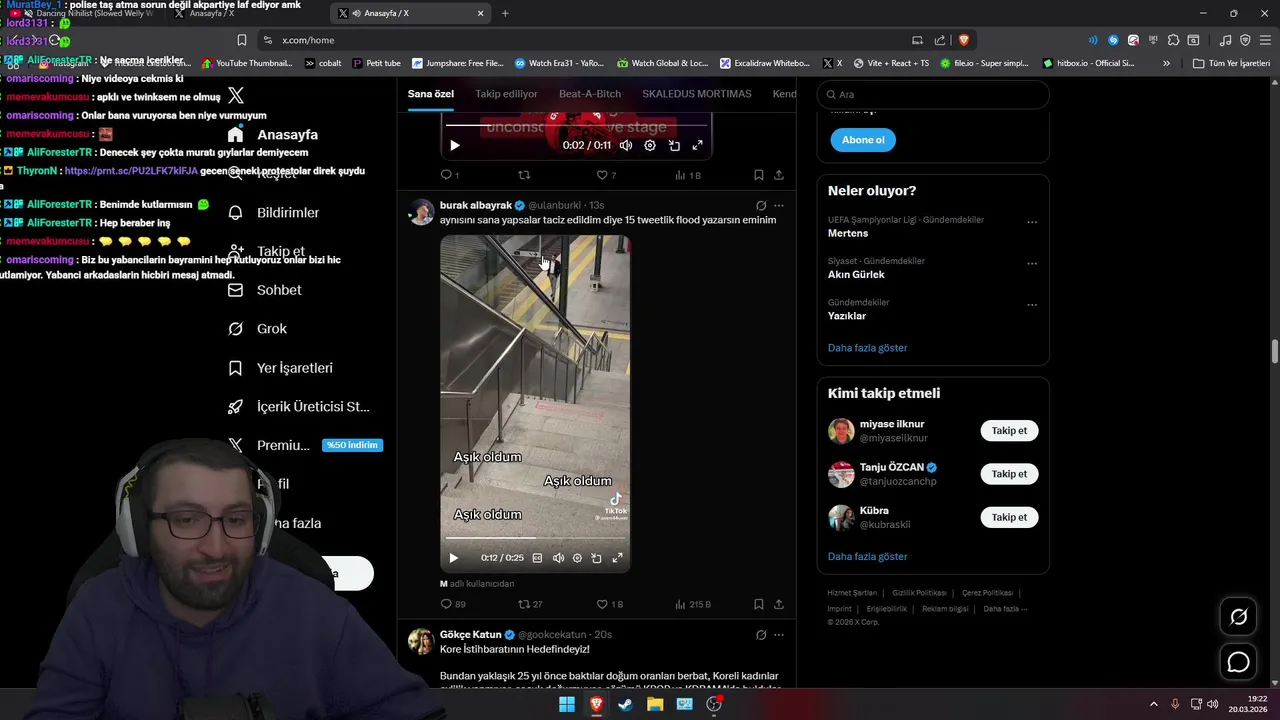Viewport: 1280px width, 720px height.
Task: Open the Gizlilik Politikası footer link
Action: (x=919, y=593)
